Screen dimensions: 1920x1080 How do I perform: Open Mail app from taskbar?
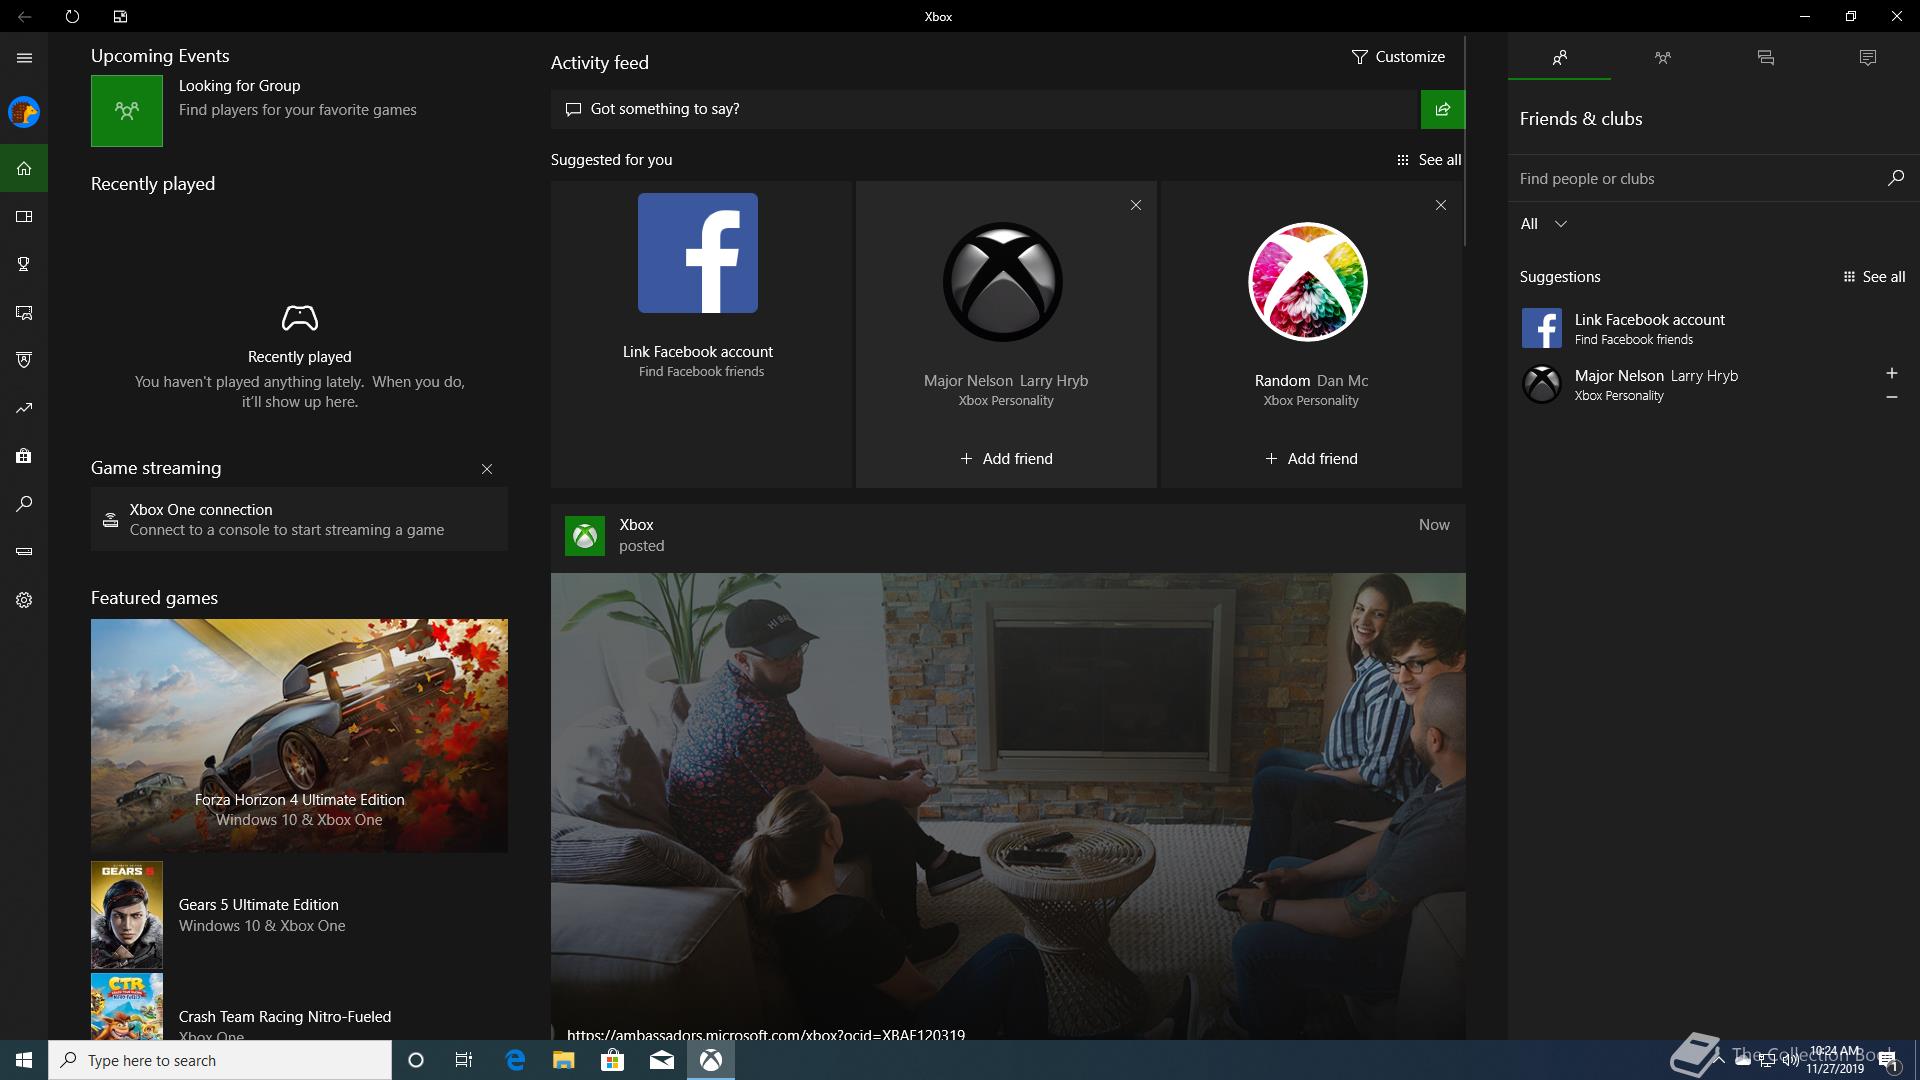pyautogui.click(x=662, y=1060)
